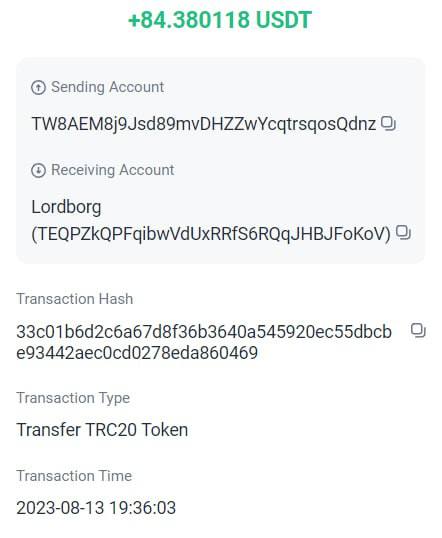Click the Sending Account label

click(107, 87)
